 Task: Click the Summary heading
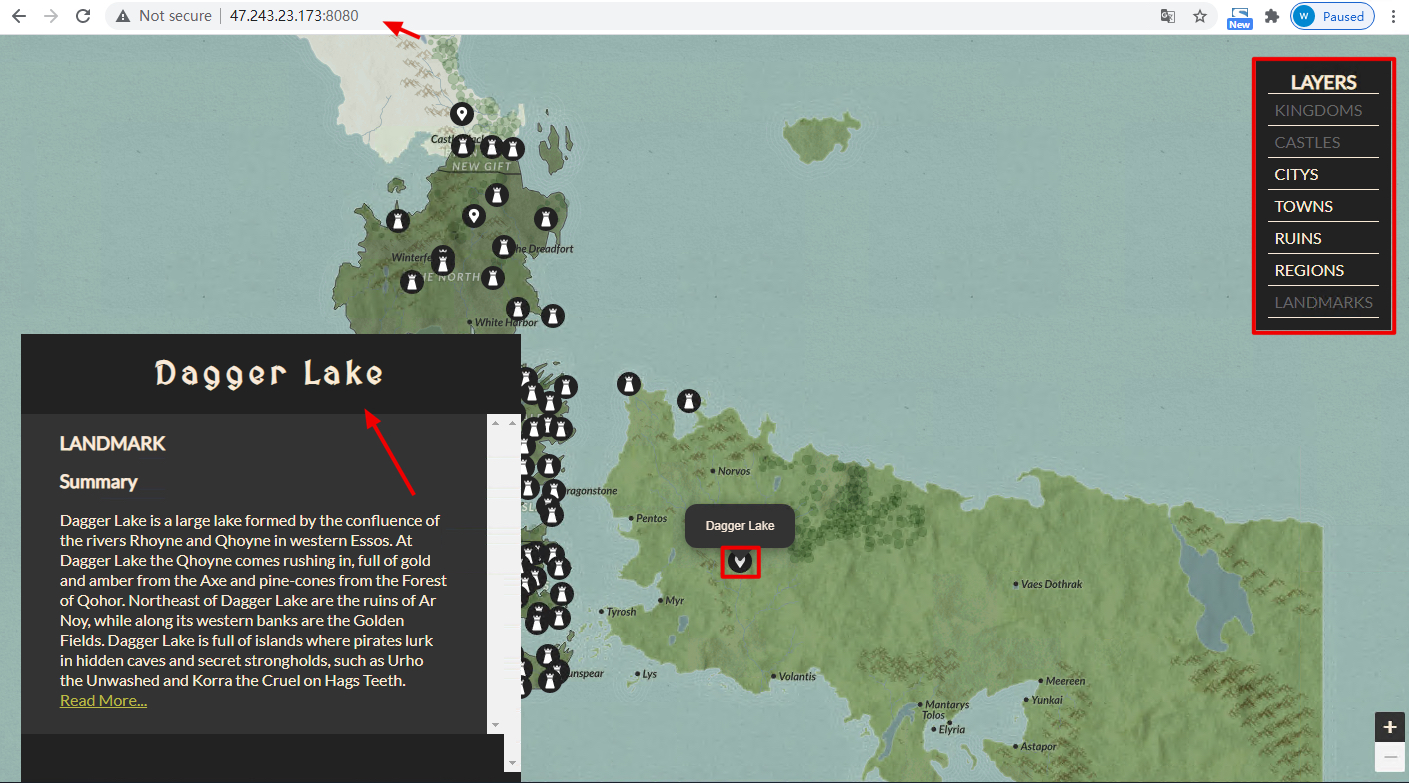(x=98, y=481)
